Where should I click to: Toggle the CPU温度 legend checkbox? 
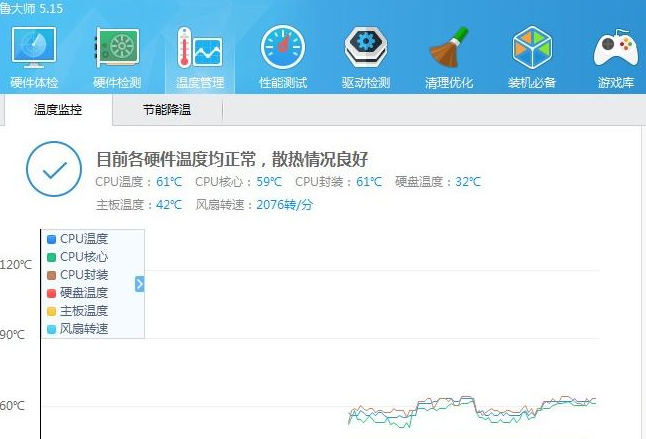pyautogui.click(x=52, y=239)
